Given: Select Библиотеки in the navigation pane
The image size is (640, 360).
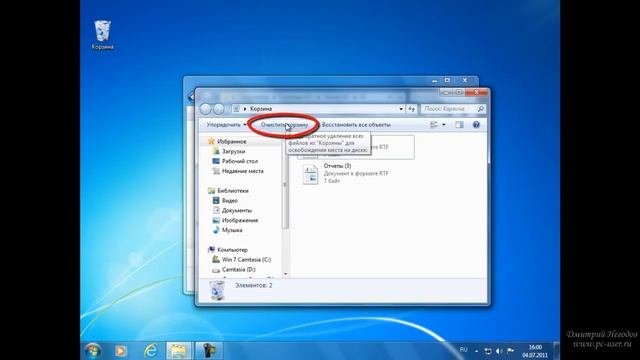Looking at the screenshot, I should [233, 191].
